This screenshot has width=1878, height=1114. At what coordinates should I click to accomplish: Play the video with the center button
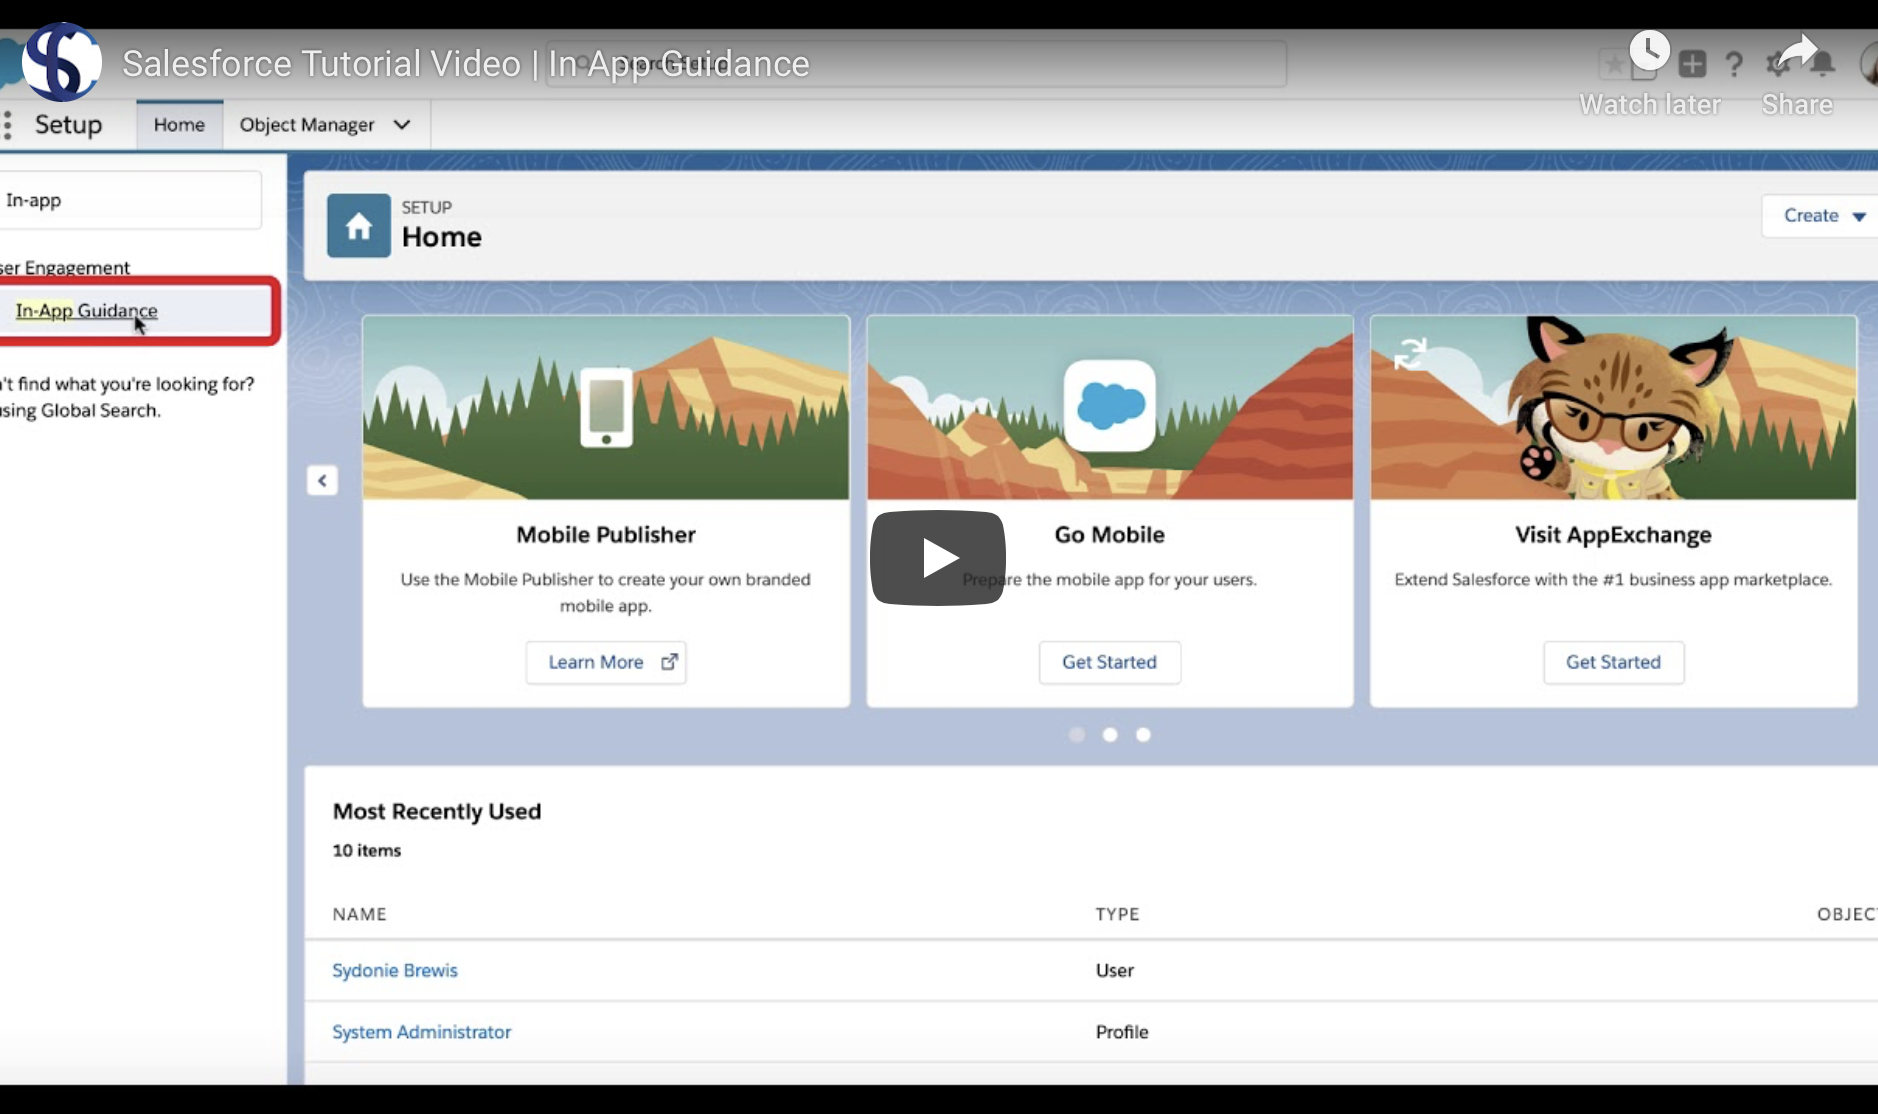[938, 558]
